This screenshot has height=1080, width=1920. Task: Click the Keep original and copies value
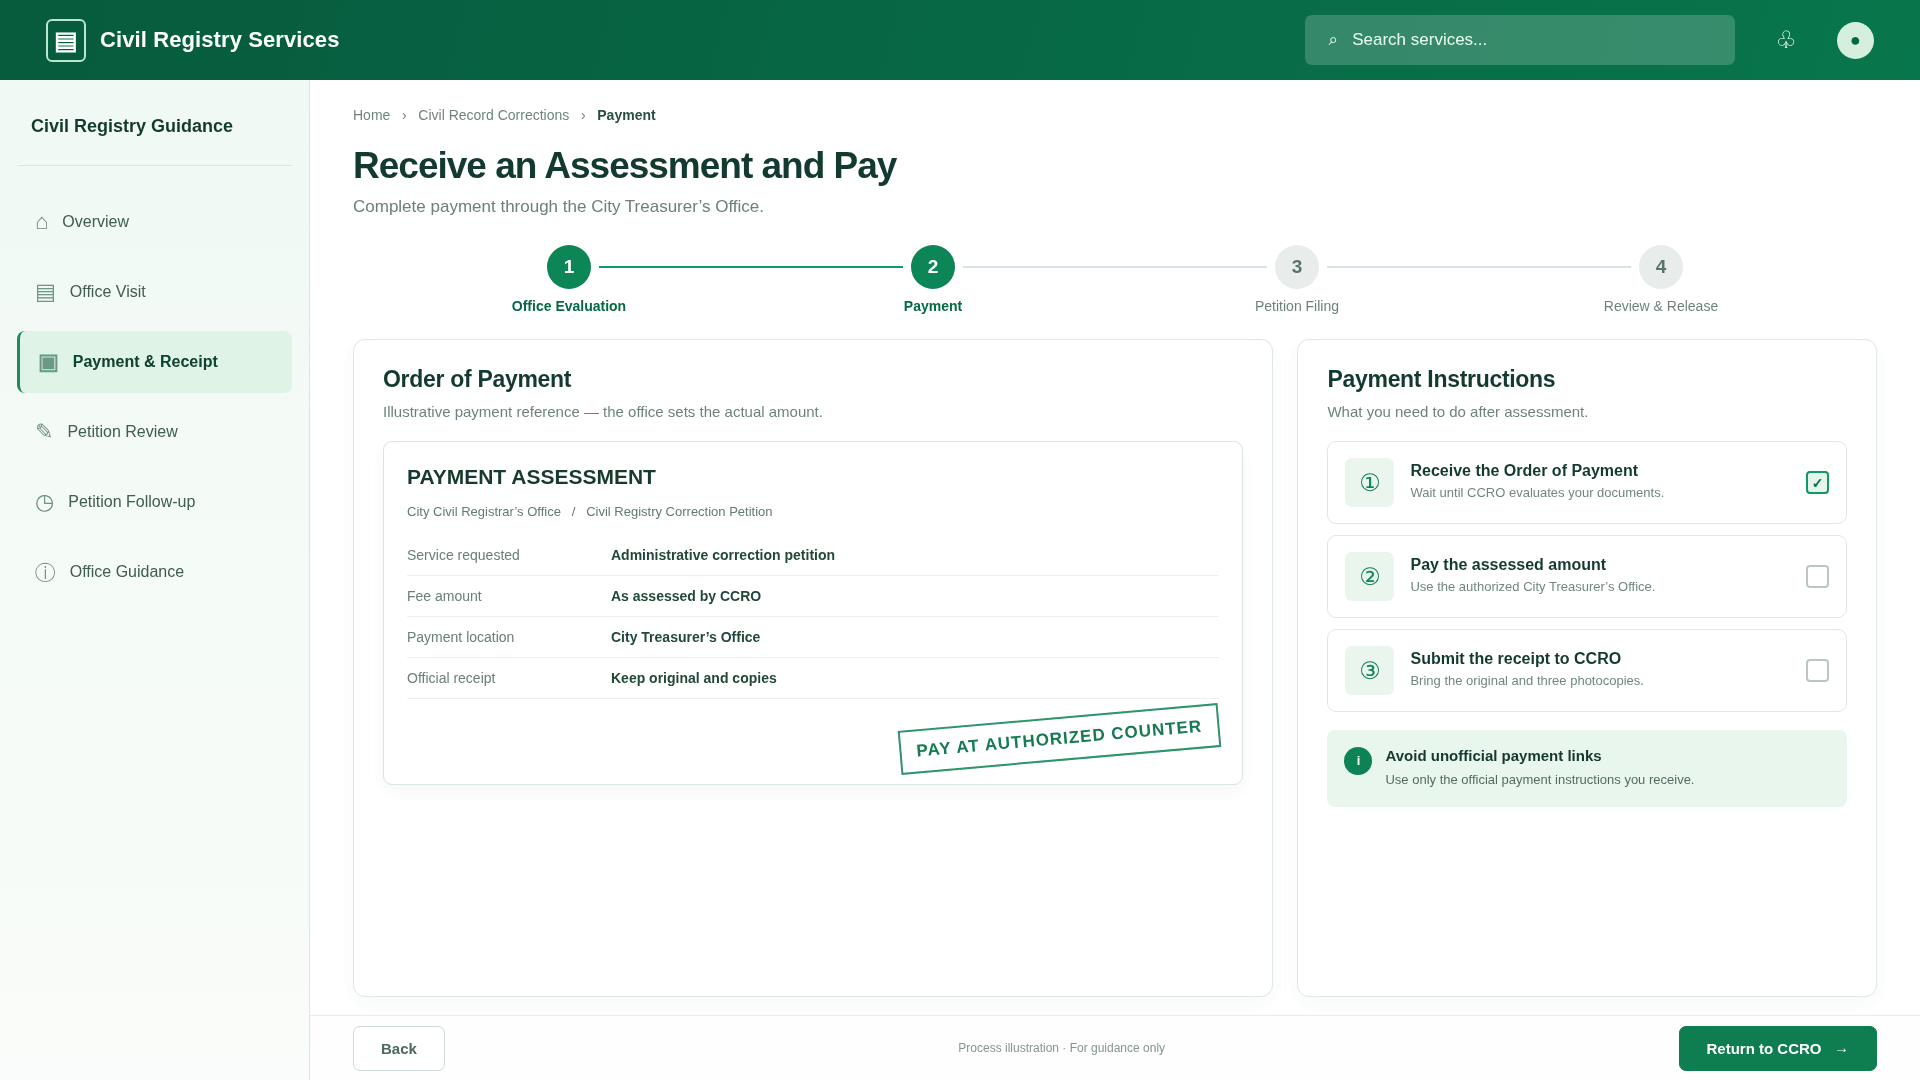coord(694,678)
